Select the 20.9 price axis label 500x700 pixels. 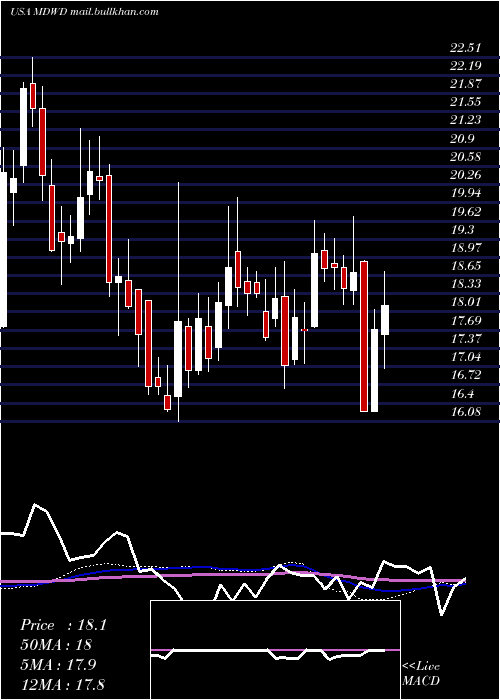(x=462, y=139)
